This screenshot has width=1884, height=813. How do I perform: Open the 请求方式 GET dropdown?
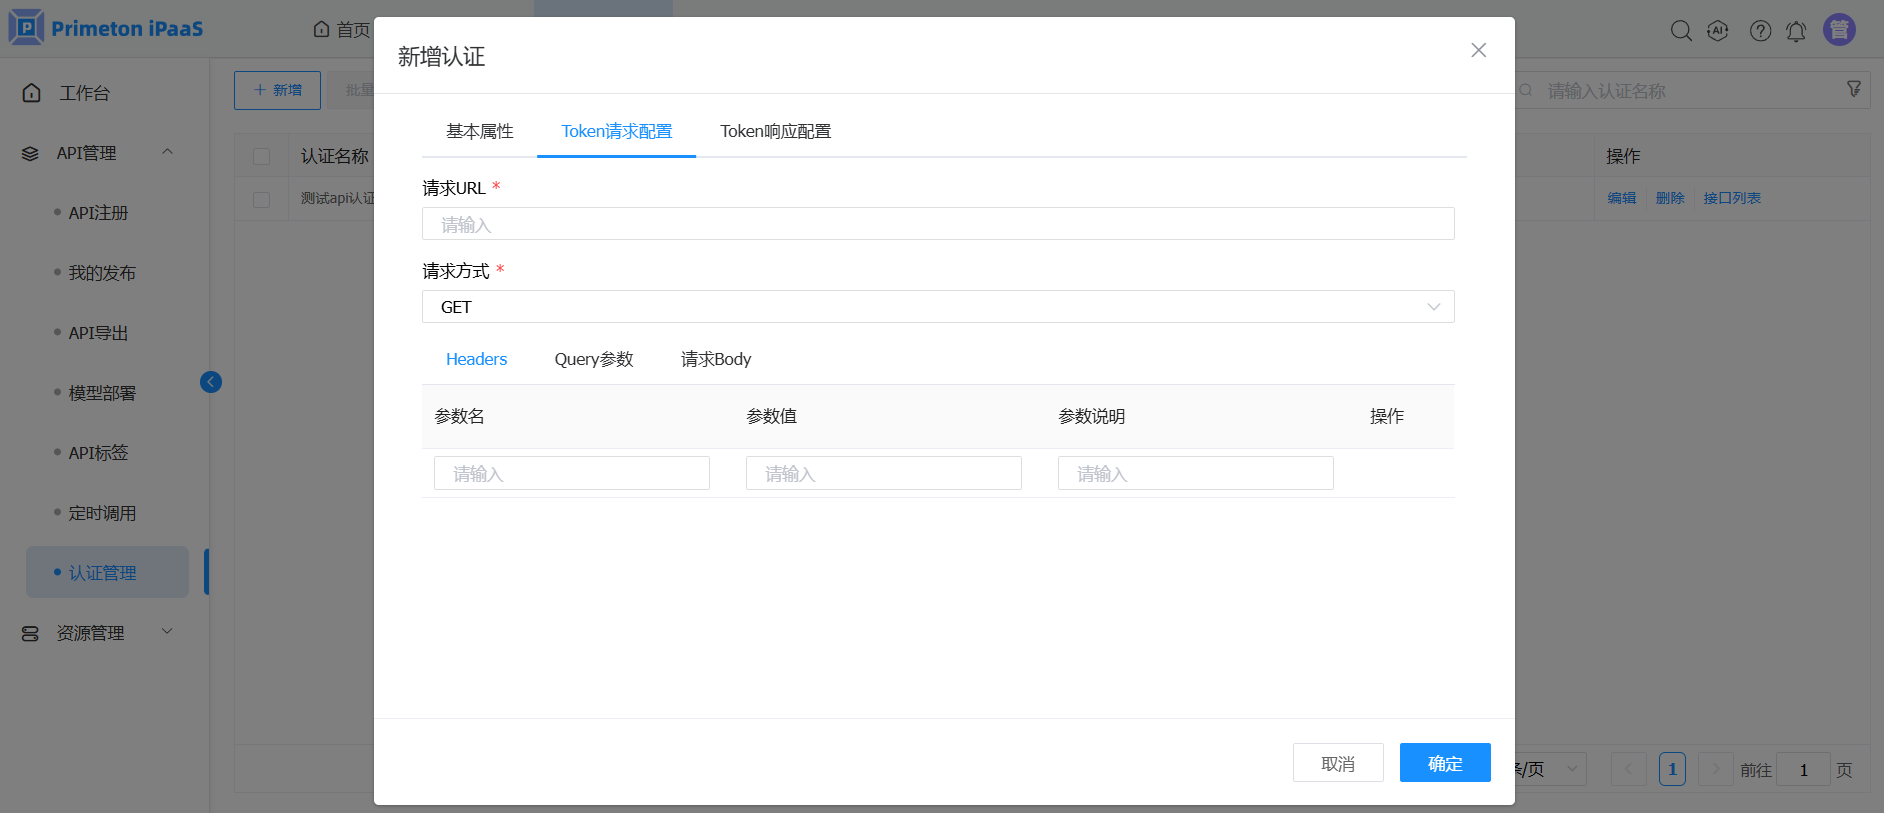pyautogui.click(x=937, y=307)
